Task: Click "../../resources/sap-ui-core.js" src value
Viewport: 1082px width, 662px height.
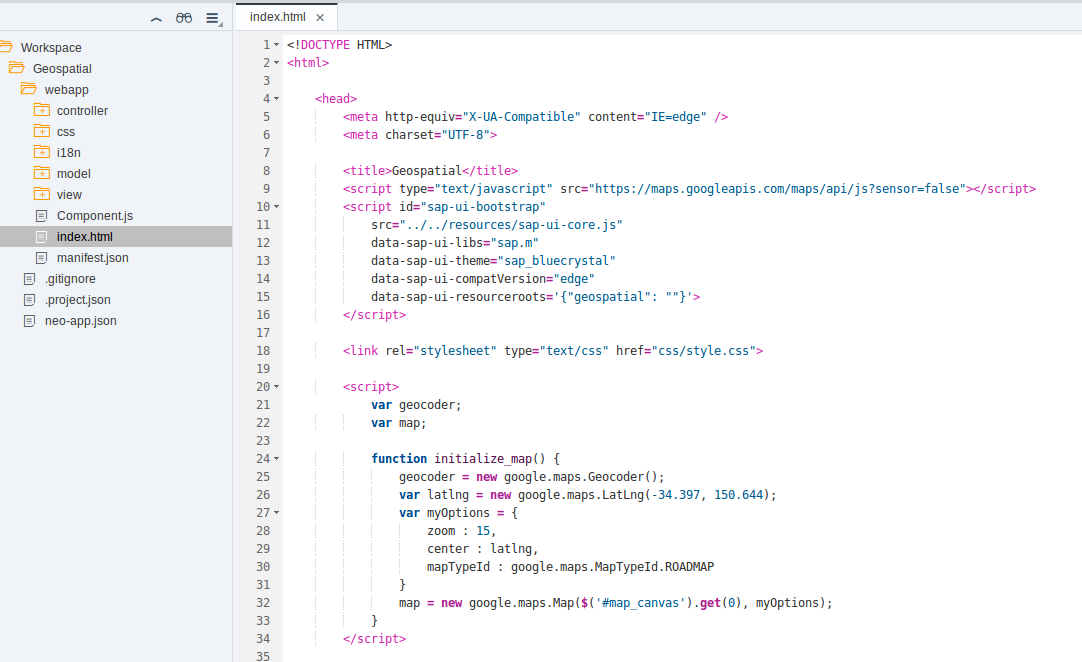Action: [511, 224]
